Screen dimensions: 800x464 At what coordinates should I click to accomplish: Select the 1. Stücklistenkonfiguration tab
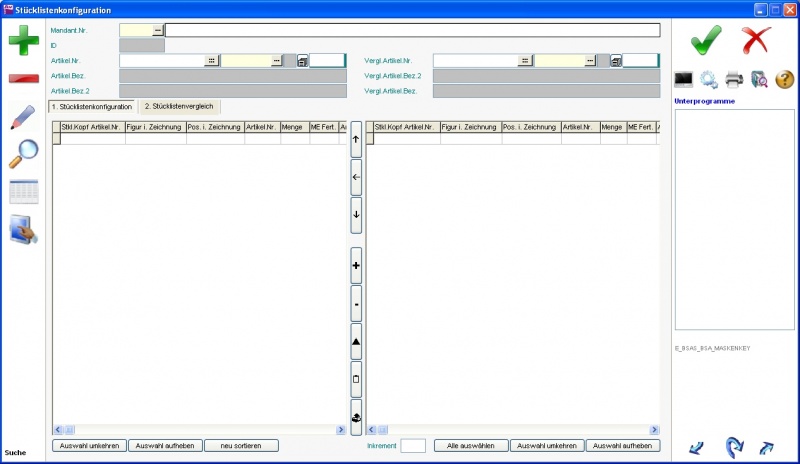[92, 106]
